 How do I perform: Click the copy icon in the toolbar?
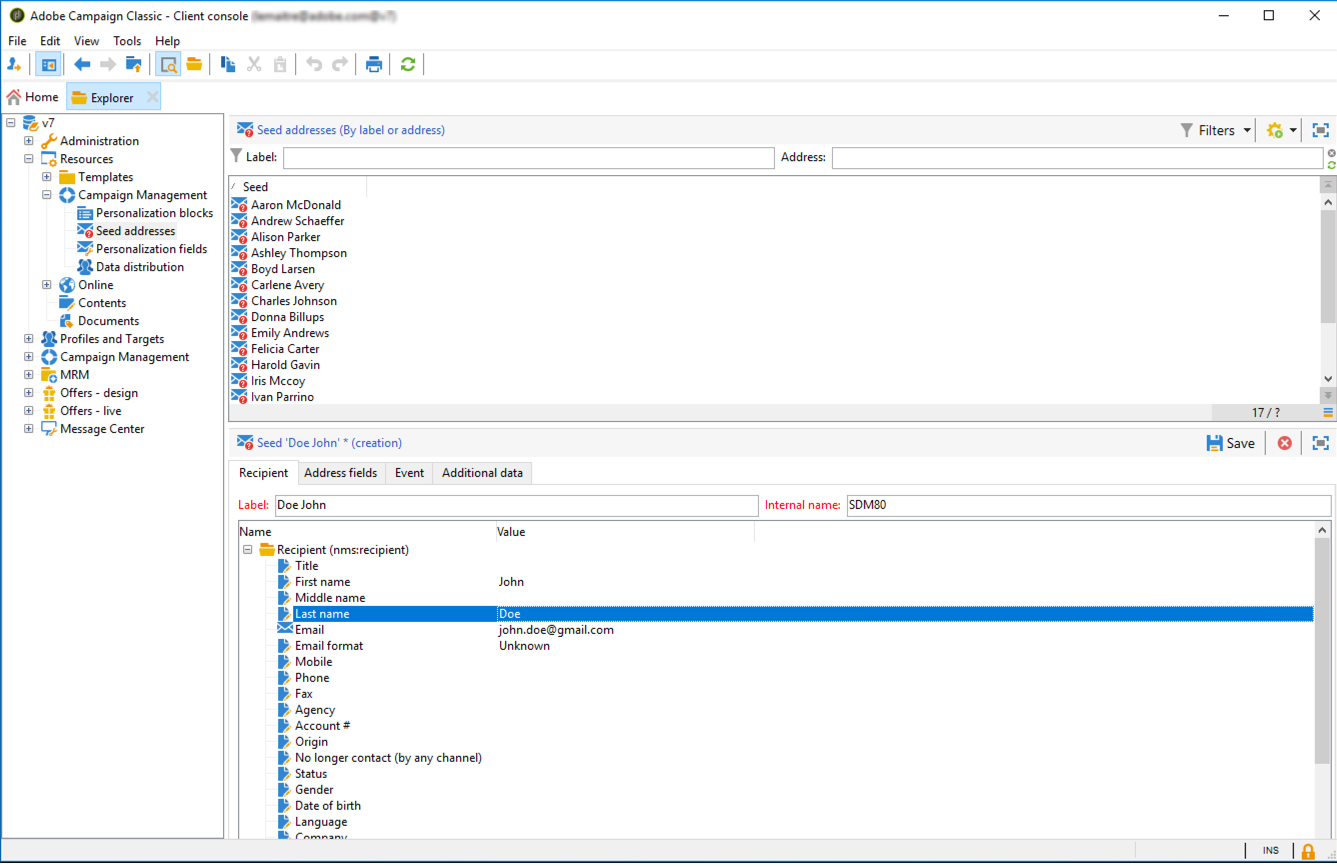tap(228, 65)
